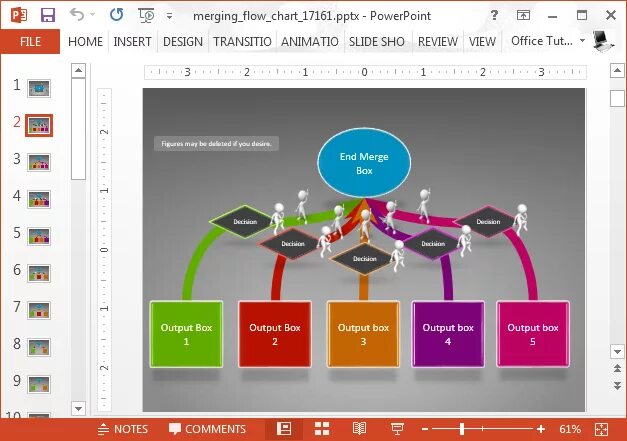This screenshot has height=441, width=627.
Task: Select slide 6 thumbnail
Action: point(39,273)
